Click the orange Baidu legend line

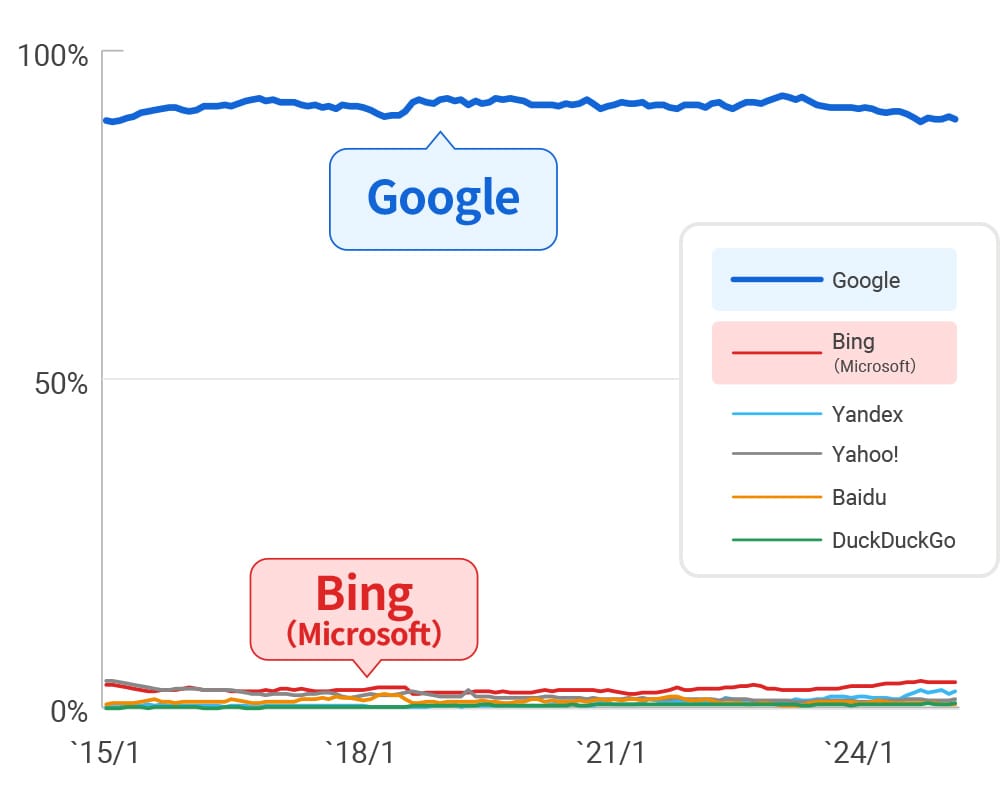click(776, 497)
